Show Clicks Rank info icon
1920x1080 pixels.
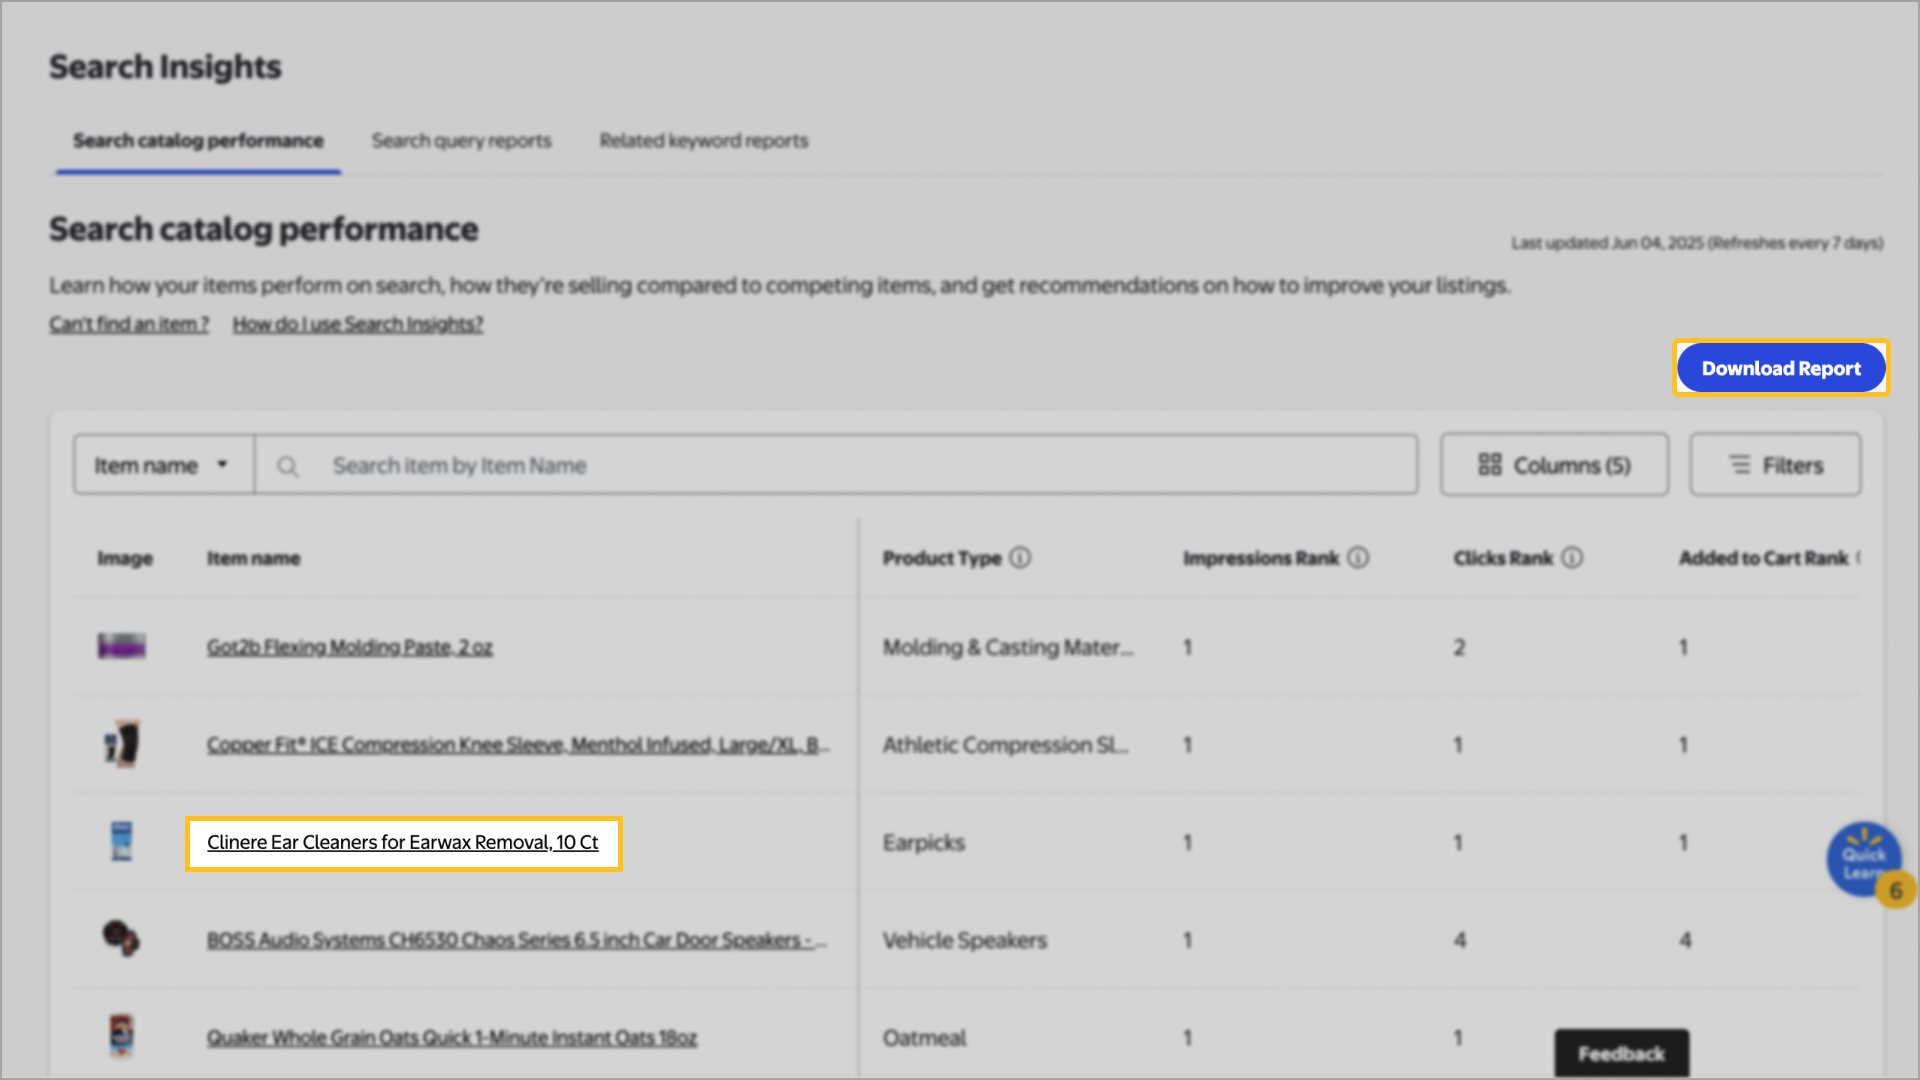coord(1572,558)
